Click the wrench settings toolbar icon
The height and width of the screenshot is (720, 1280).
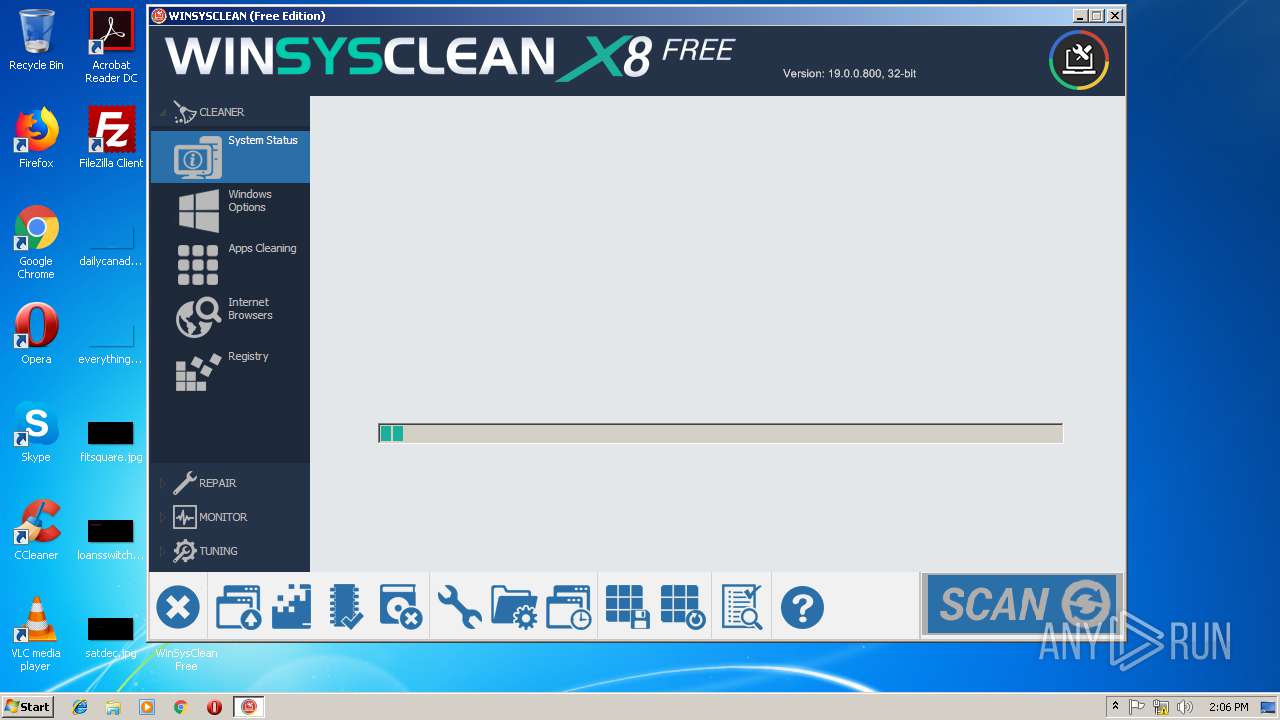point(459,607)
